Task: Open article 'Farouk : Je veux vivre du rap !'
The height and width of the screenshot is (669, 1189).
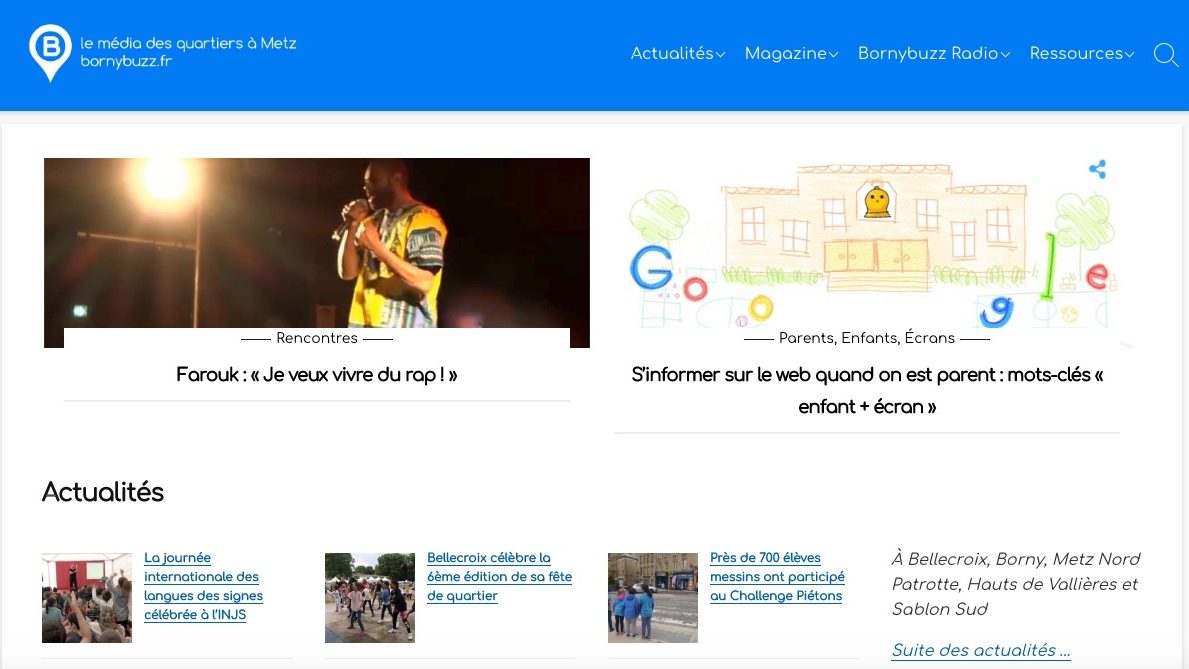Action: coord(317,375)
